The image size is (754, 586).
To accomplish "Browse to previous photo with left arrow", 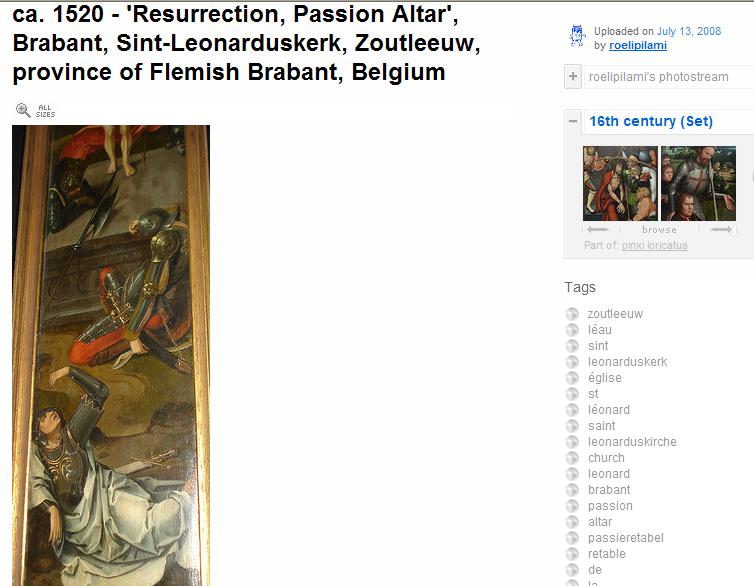I will (597, 230).
